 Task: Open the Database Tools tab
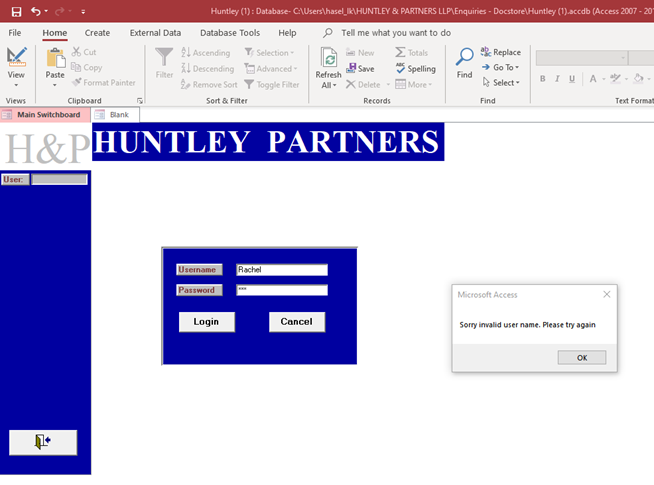pos(230,33)
